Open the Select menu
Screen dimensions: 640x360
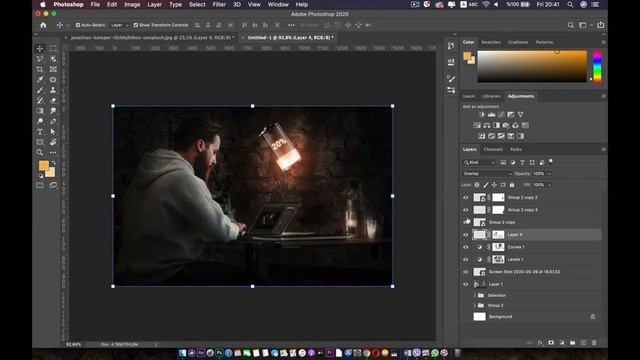coord(197,4)
